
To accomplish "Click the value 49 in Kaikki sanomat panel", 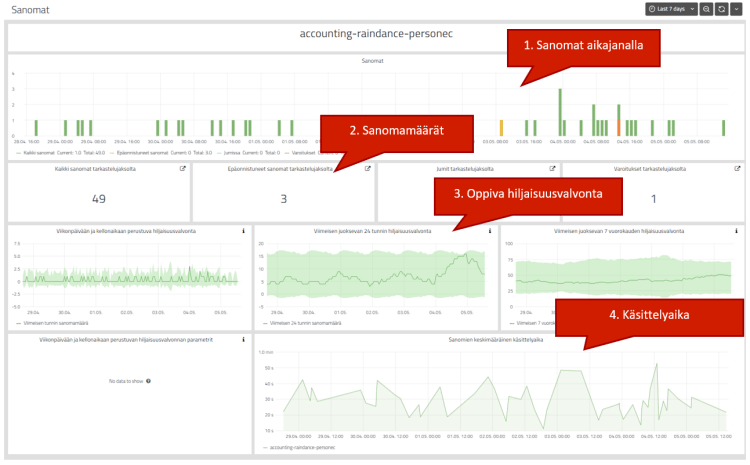I will pyautogui.click(x=99, y=199).
